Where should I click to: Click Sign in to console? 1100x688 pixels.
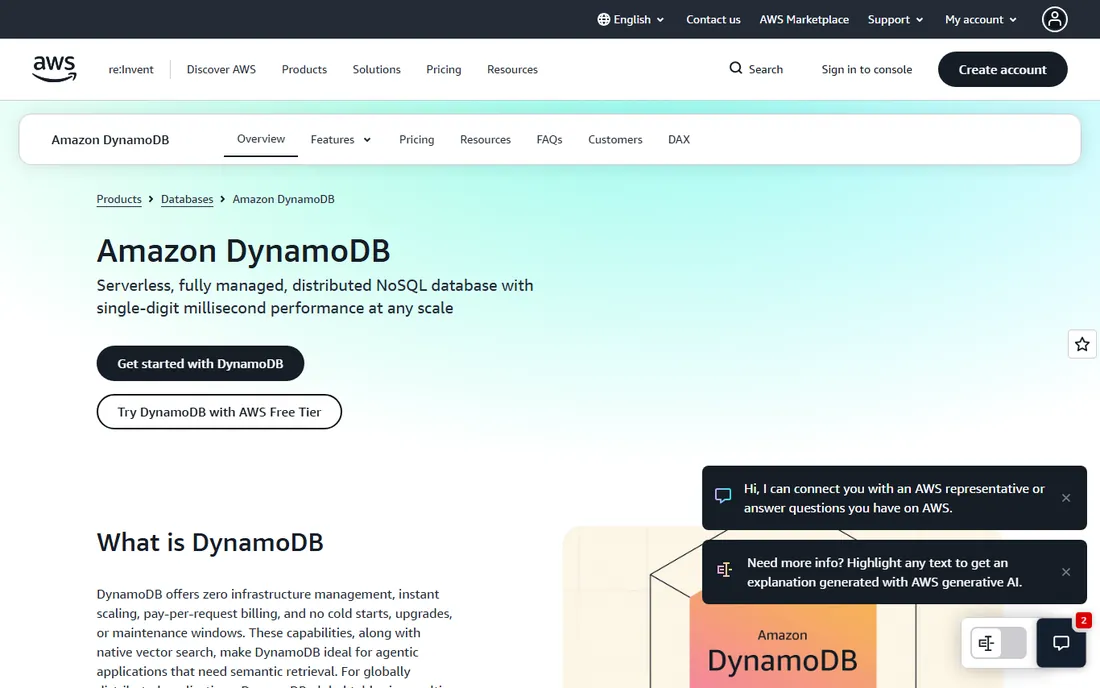coord(866,69)
